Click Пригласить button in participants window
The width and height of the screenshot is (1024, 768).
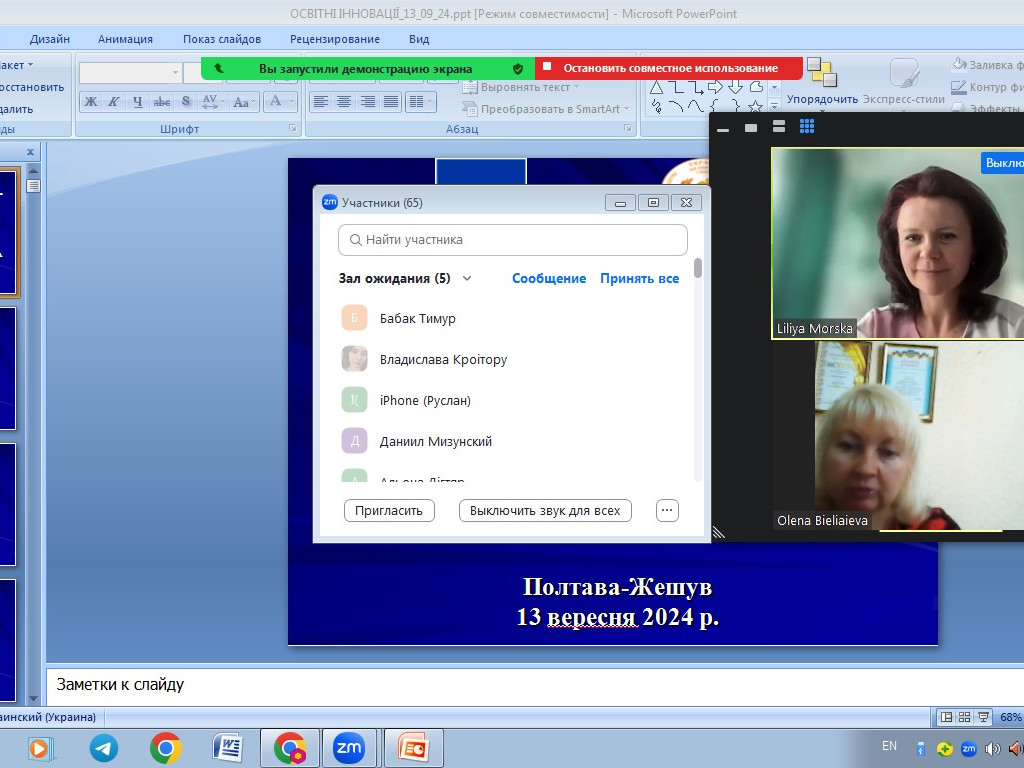389,511
